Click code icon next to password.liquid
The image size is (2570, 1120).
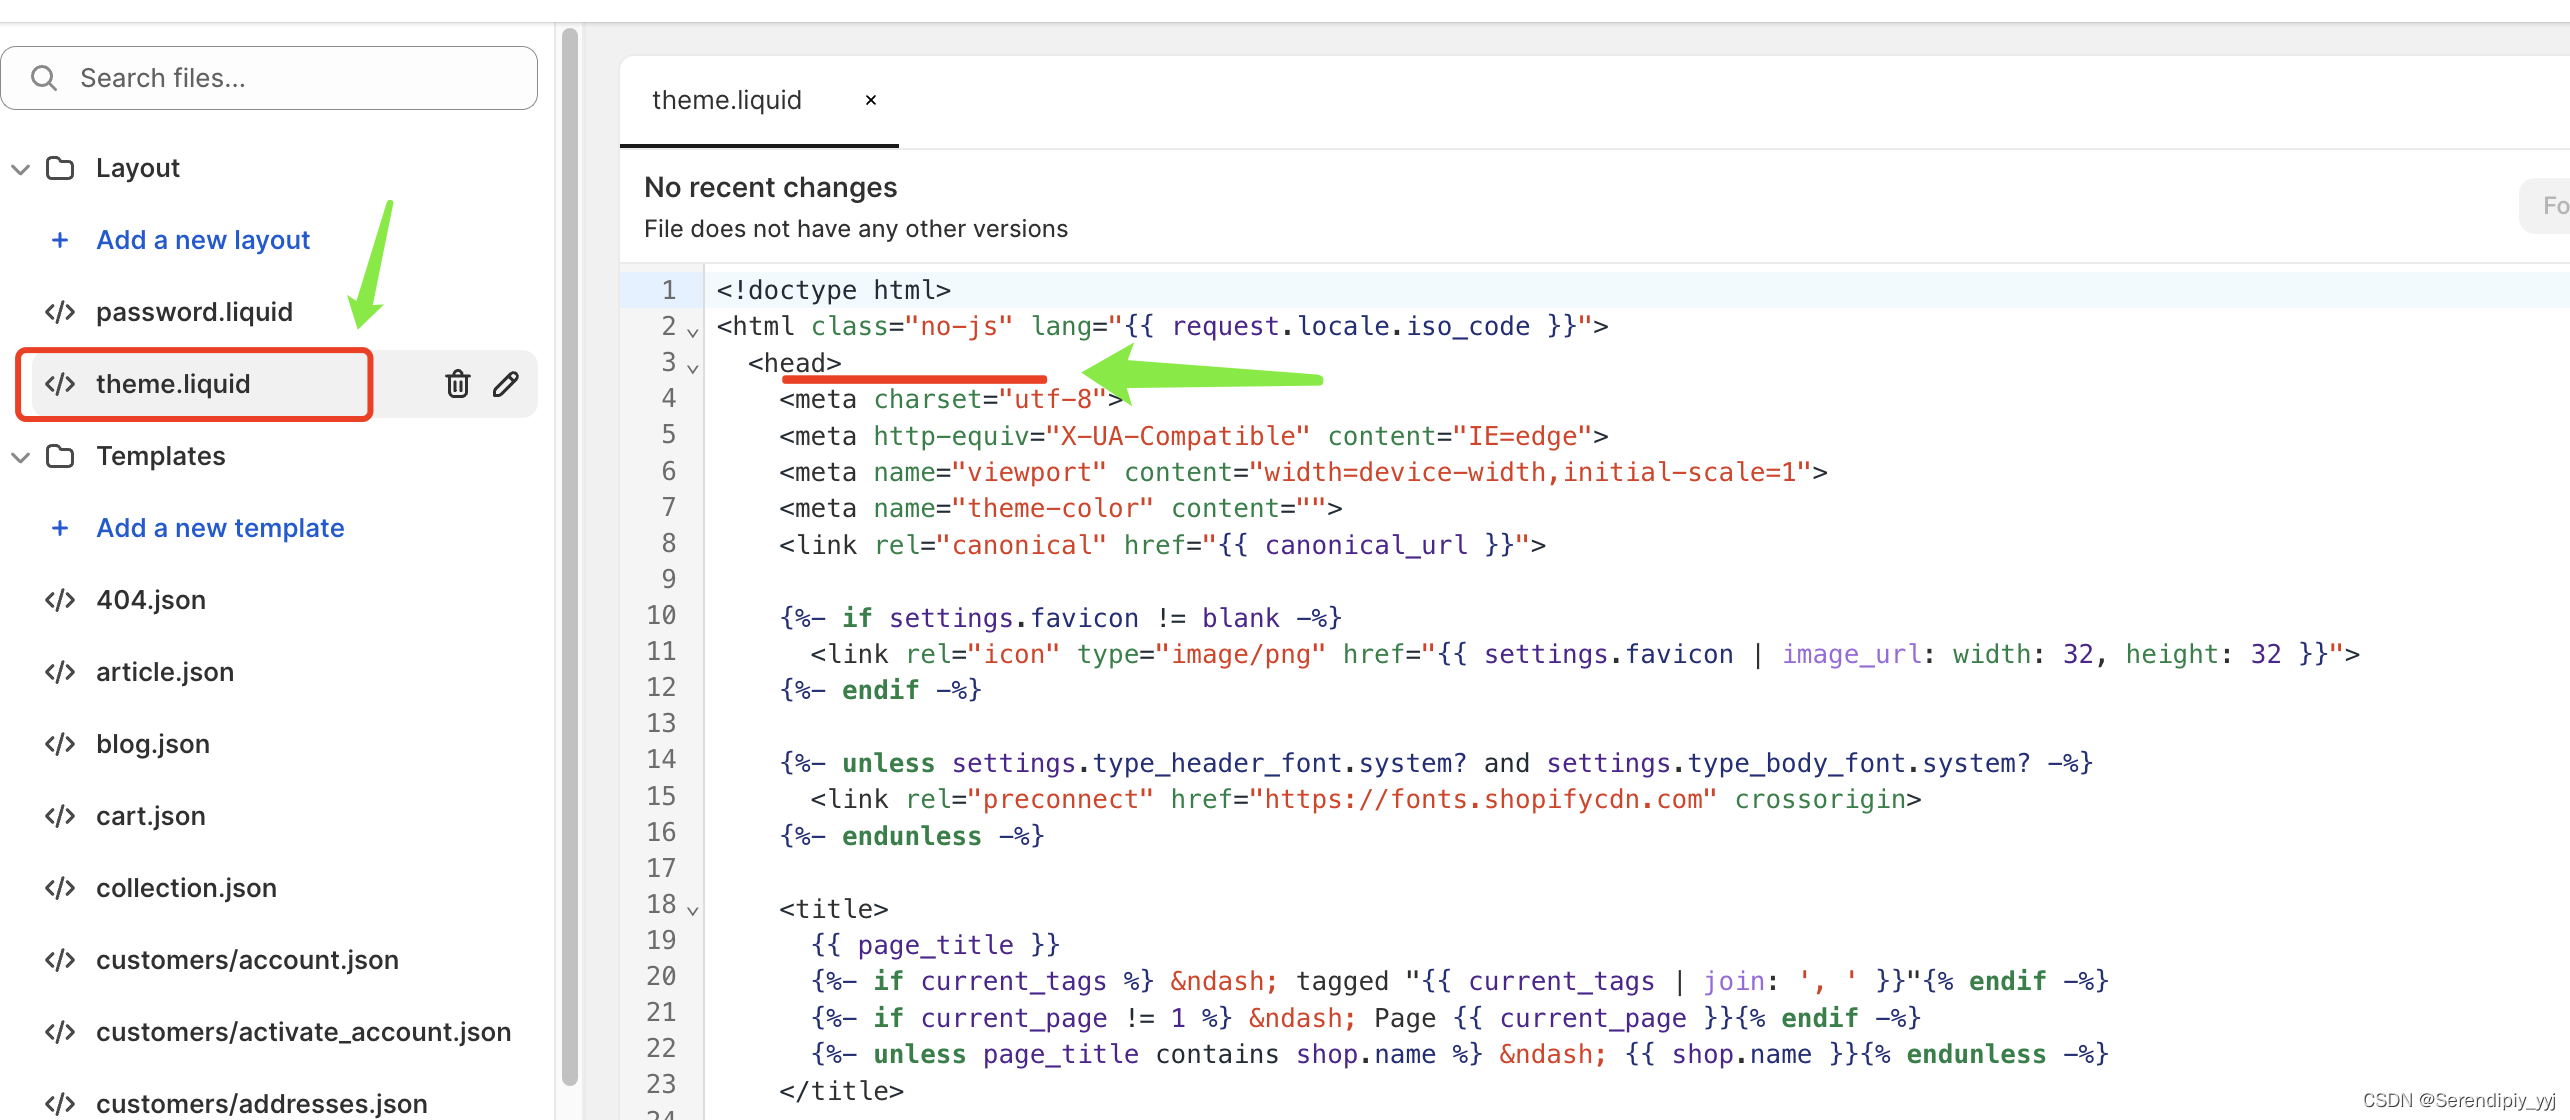click(x=60, y=312)
